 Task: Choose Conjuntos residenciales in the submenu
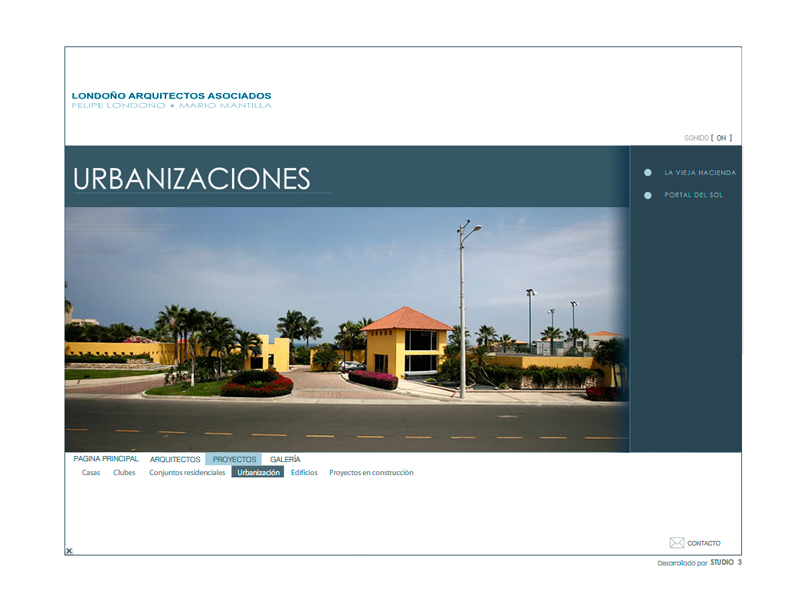coord(187,473)
